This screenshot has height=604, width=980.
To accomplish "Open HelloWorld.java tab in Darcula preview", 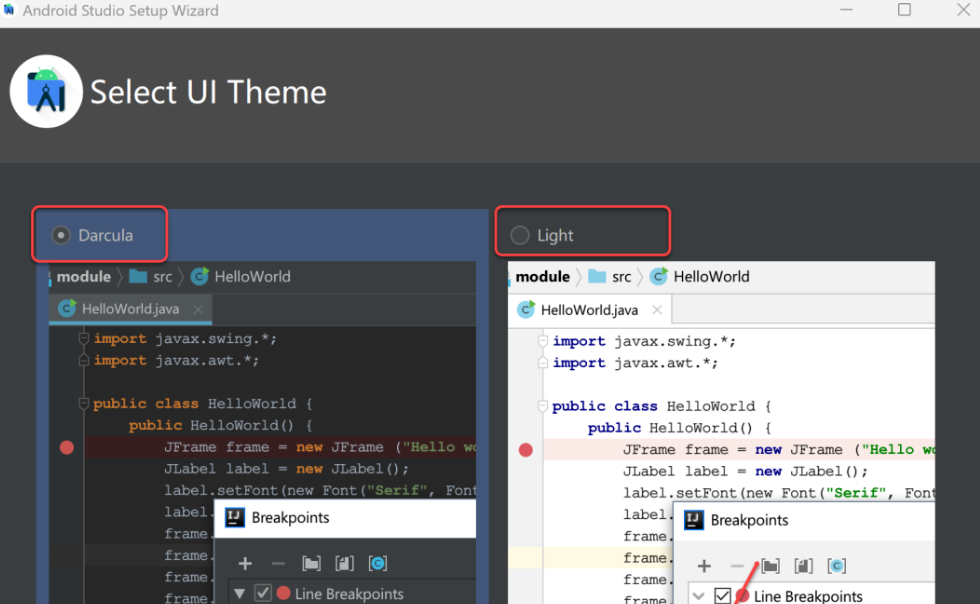I will (131, 309).
